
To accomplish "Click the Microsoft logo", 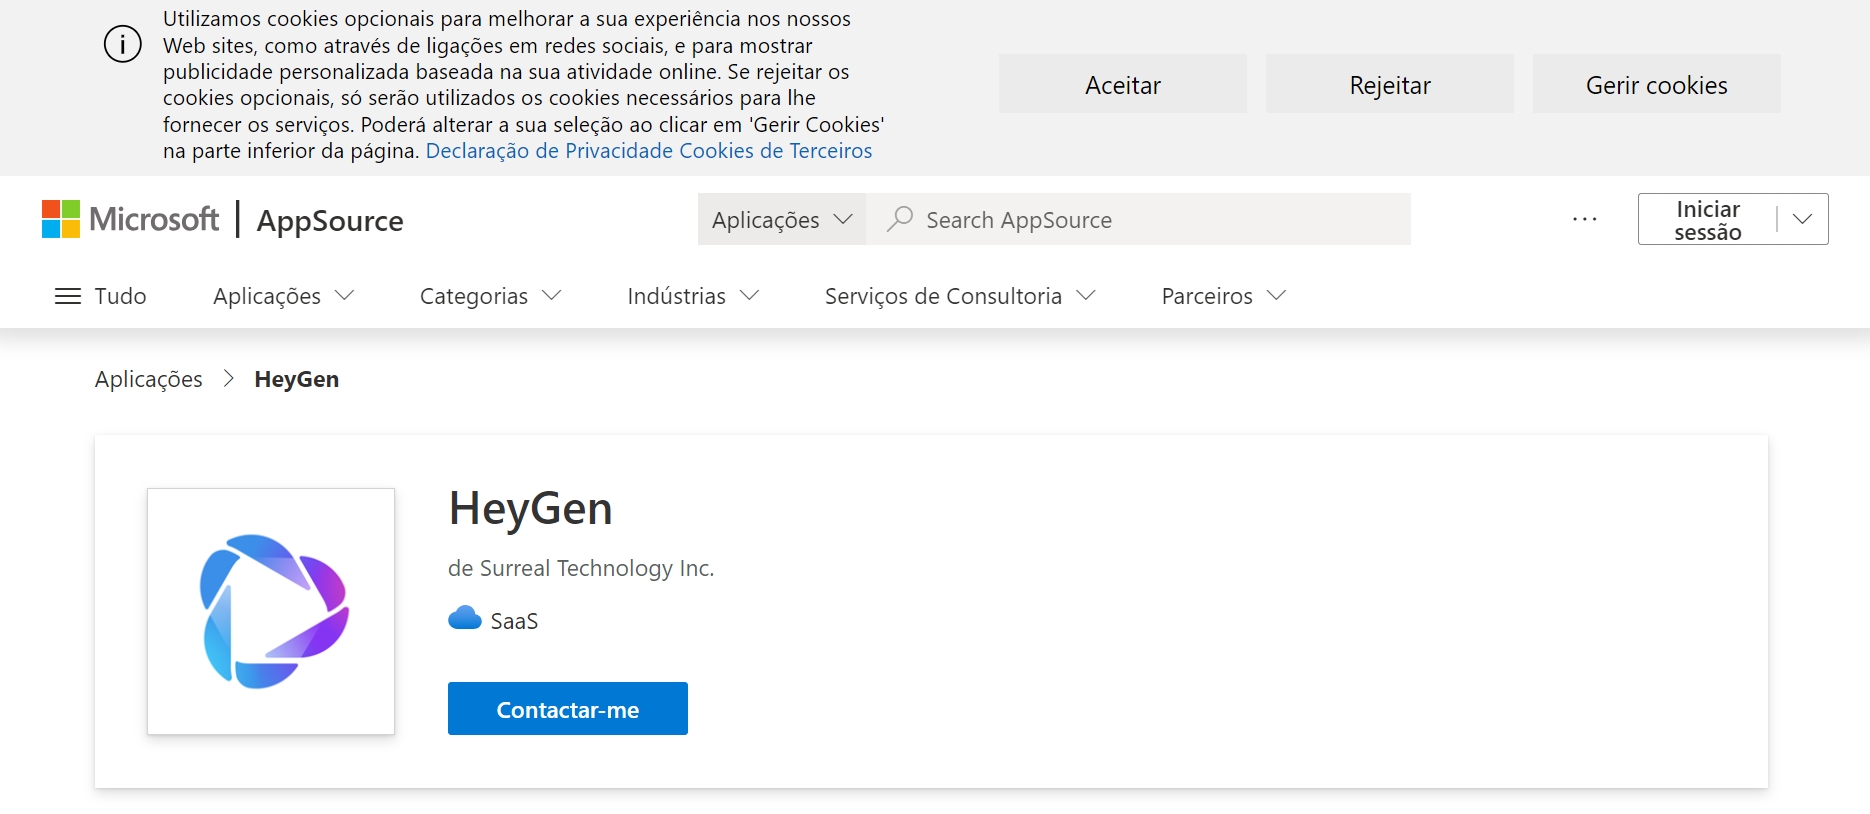I will 130,219.
